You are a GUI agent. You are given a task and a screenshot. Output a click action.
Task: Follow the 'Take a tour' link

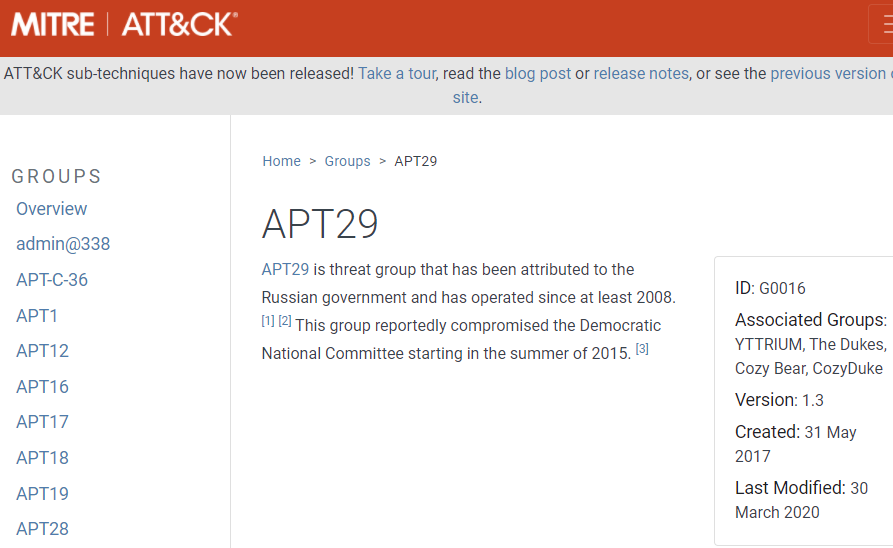[x=397, y=73]
